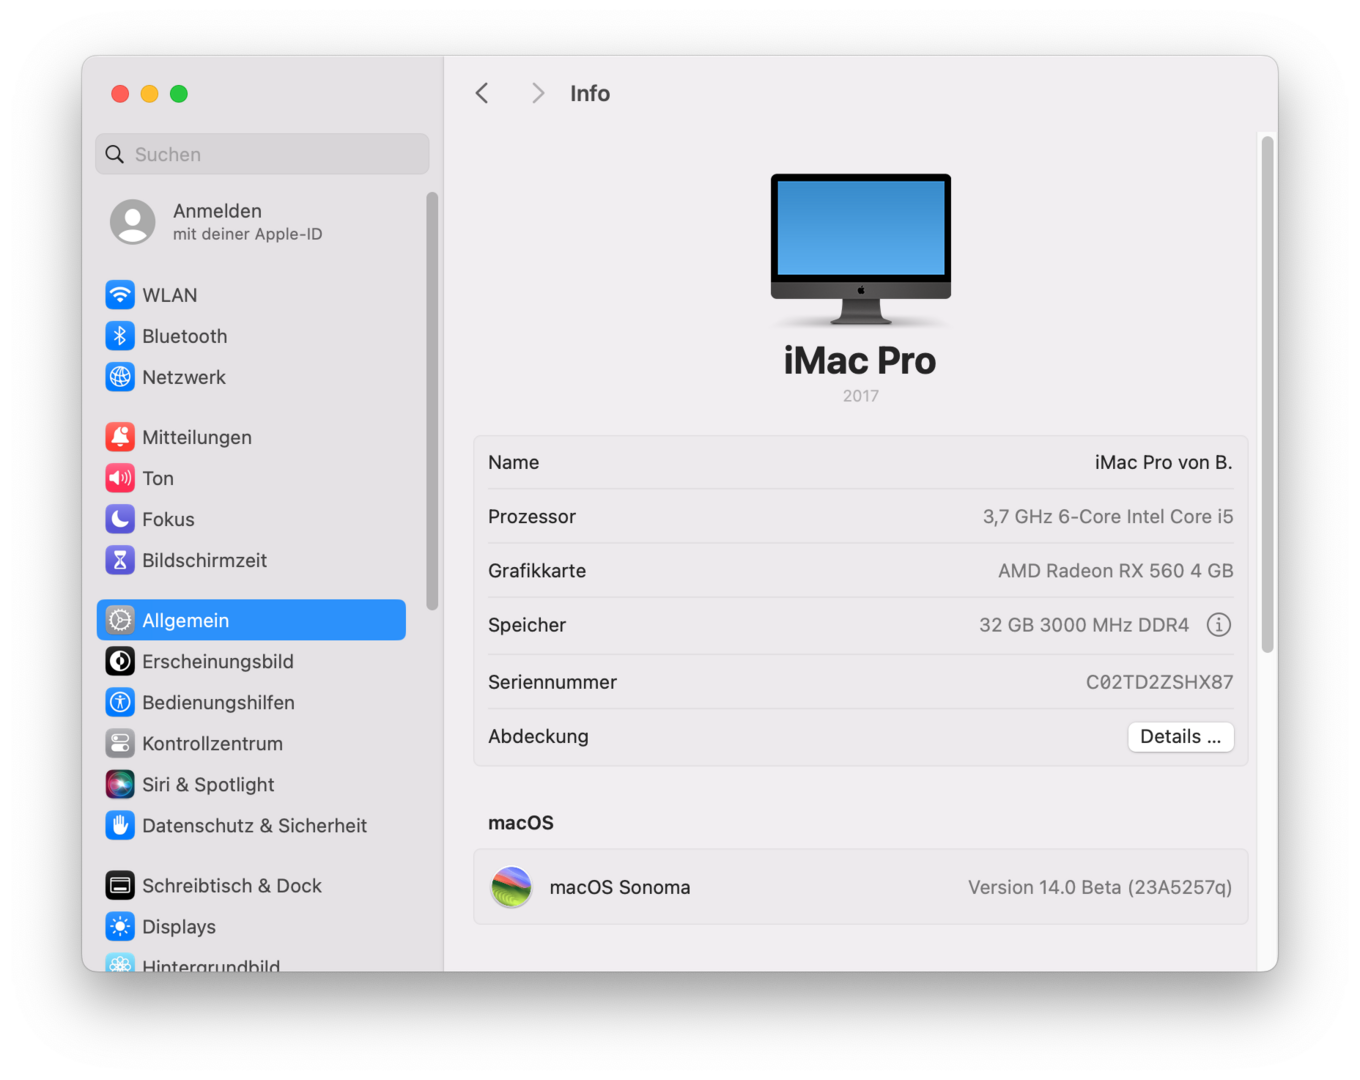Switch to the Netzwerk section

(x=251, y=377)
